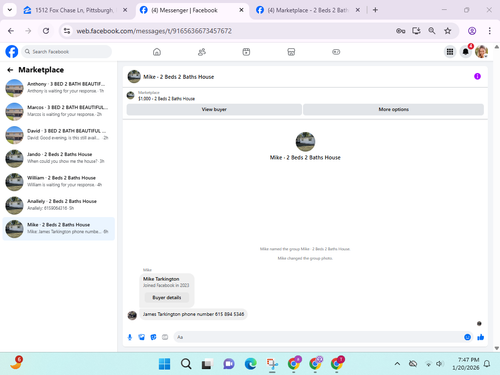
Task: Open the volume speaker tray icon
Action: (x=439, y=364)
